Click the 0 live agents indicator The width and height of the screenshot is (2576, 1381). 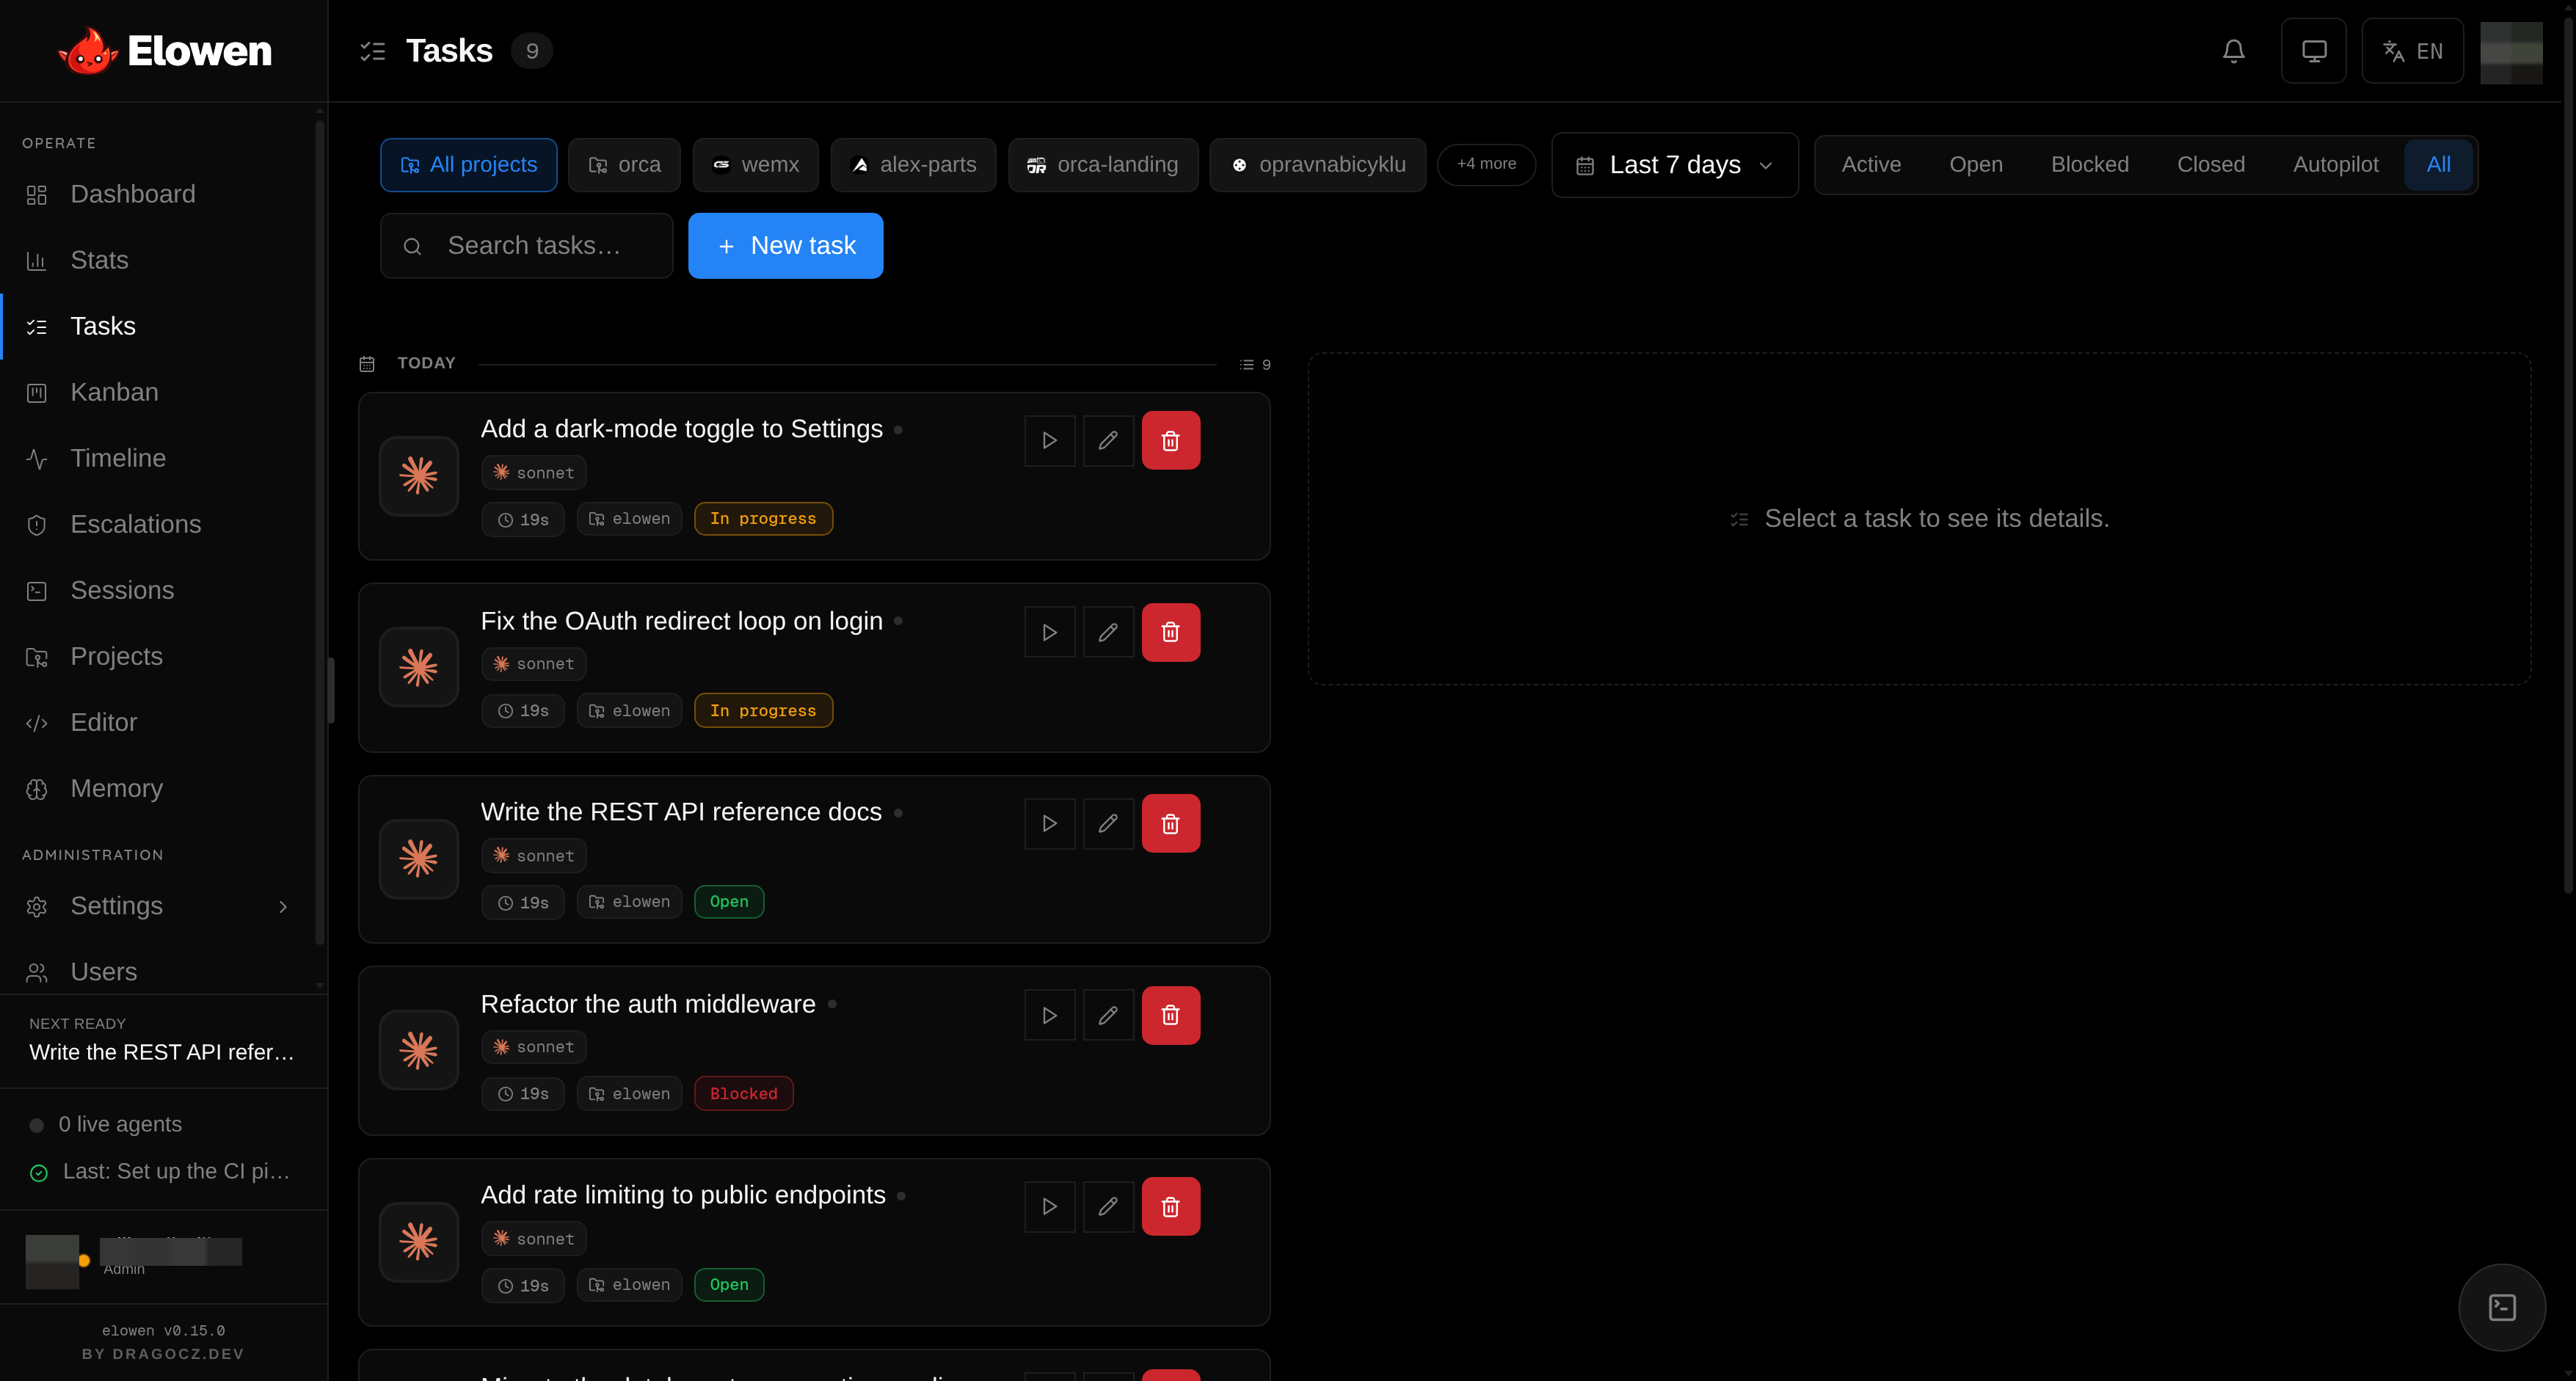tap(106, 1124)
